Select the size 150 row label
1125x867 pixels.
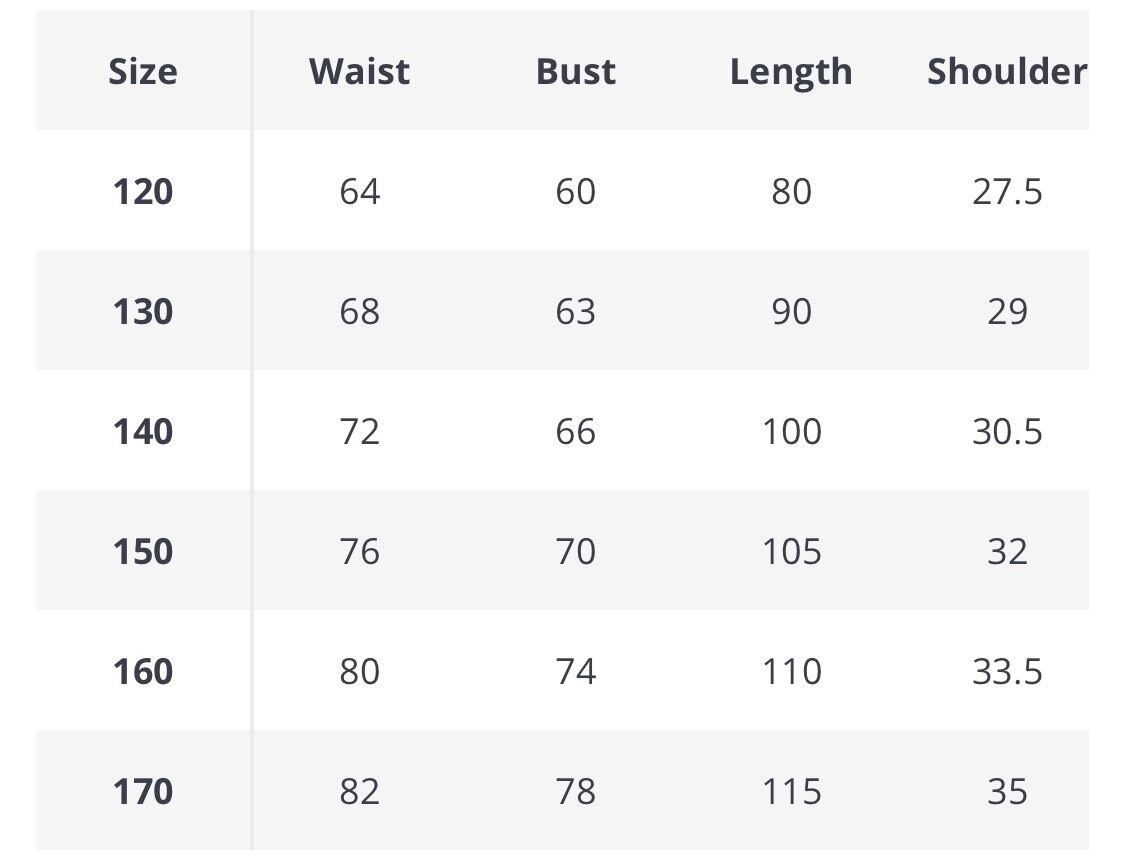click(x=143, y=551)
